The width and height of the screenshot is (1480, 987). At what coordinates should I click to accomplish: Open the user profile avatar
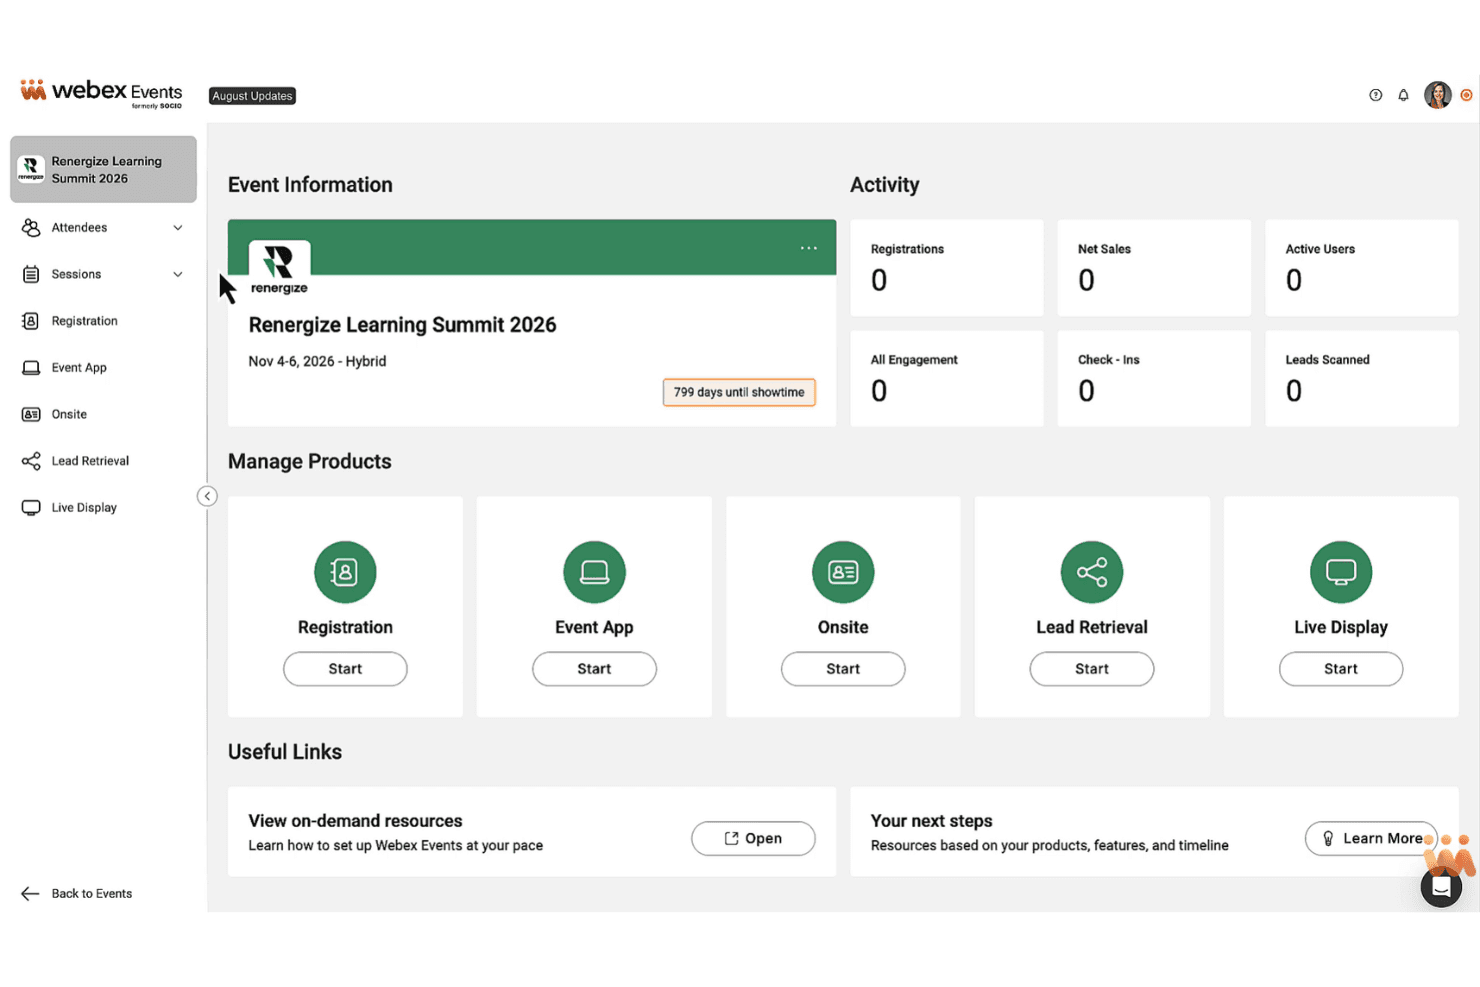(1437, 95)
